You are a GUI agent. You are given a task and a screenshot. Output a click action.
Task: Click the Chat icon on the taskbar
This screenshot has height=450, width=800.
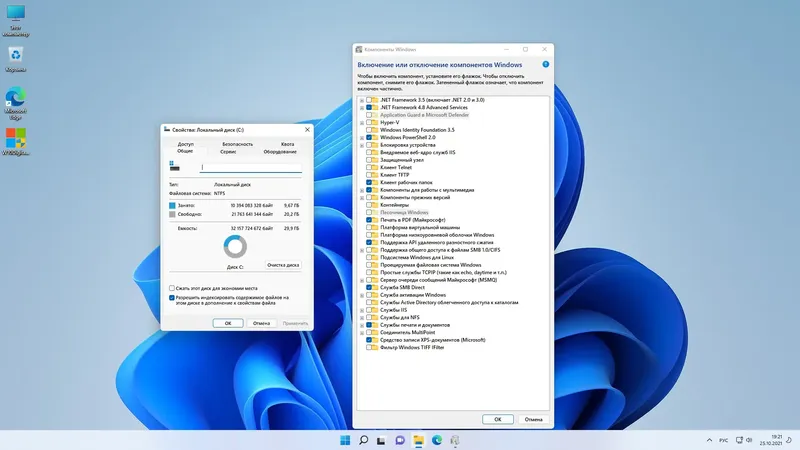point(400,440)
